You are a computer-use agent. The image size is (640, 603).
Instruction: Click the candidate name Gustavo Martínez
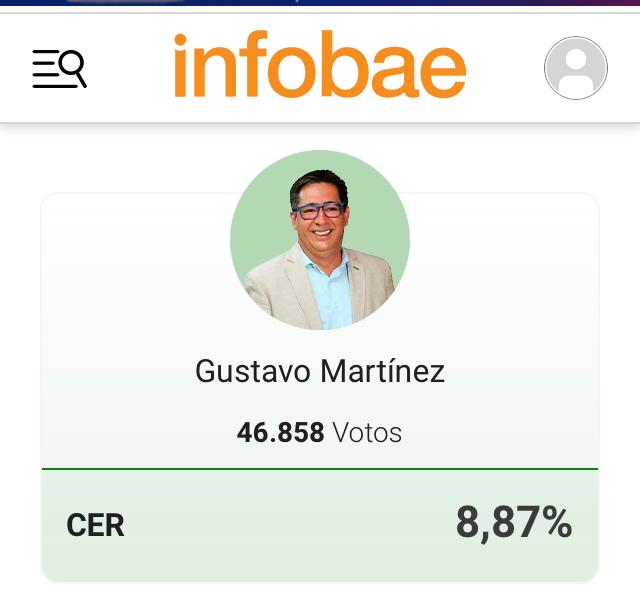[x=320, y=371]
